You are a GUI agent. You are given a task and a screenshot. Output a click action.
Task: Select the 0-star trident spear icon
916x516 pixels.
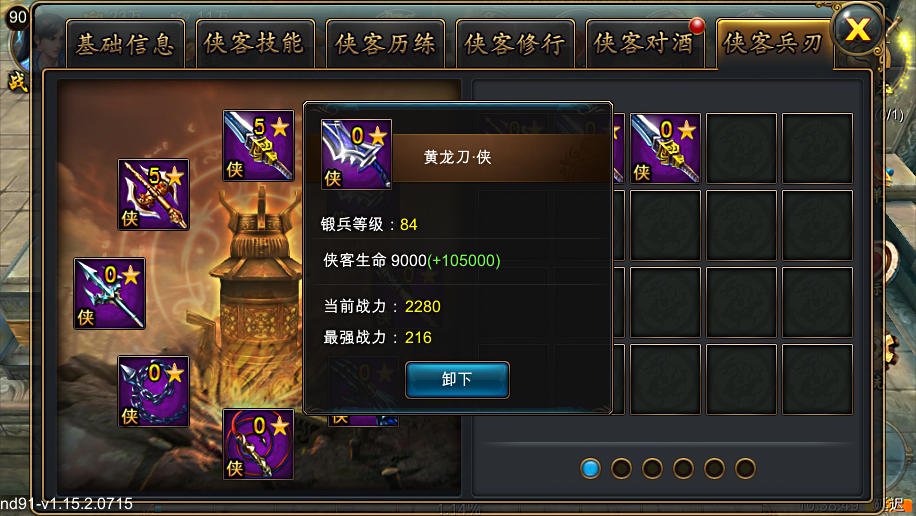[109, 293]
